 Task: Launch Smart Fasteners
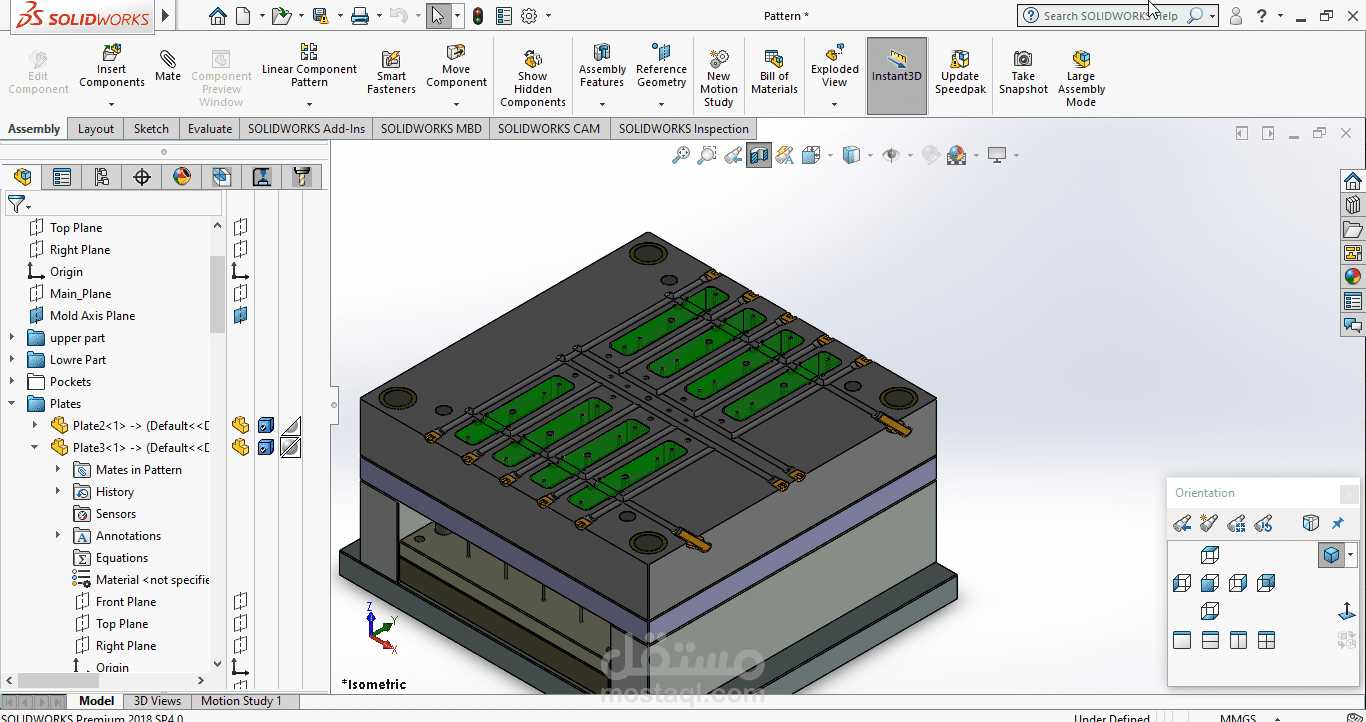(391, 72)
